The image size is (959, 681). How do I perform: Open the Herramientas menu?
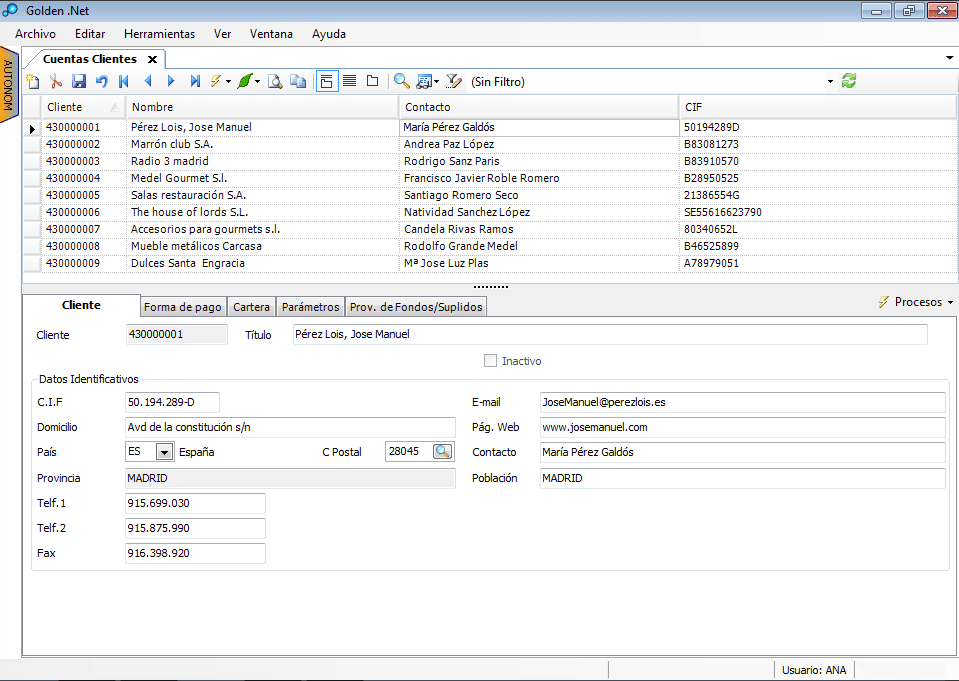(x=160, y=34)
